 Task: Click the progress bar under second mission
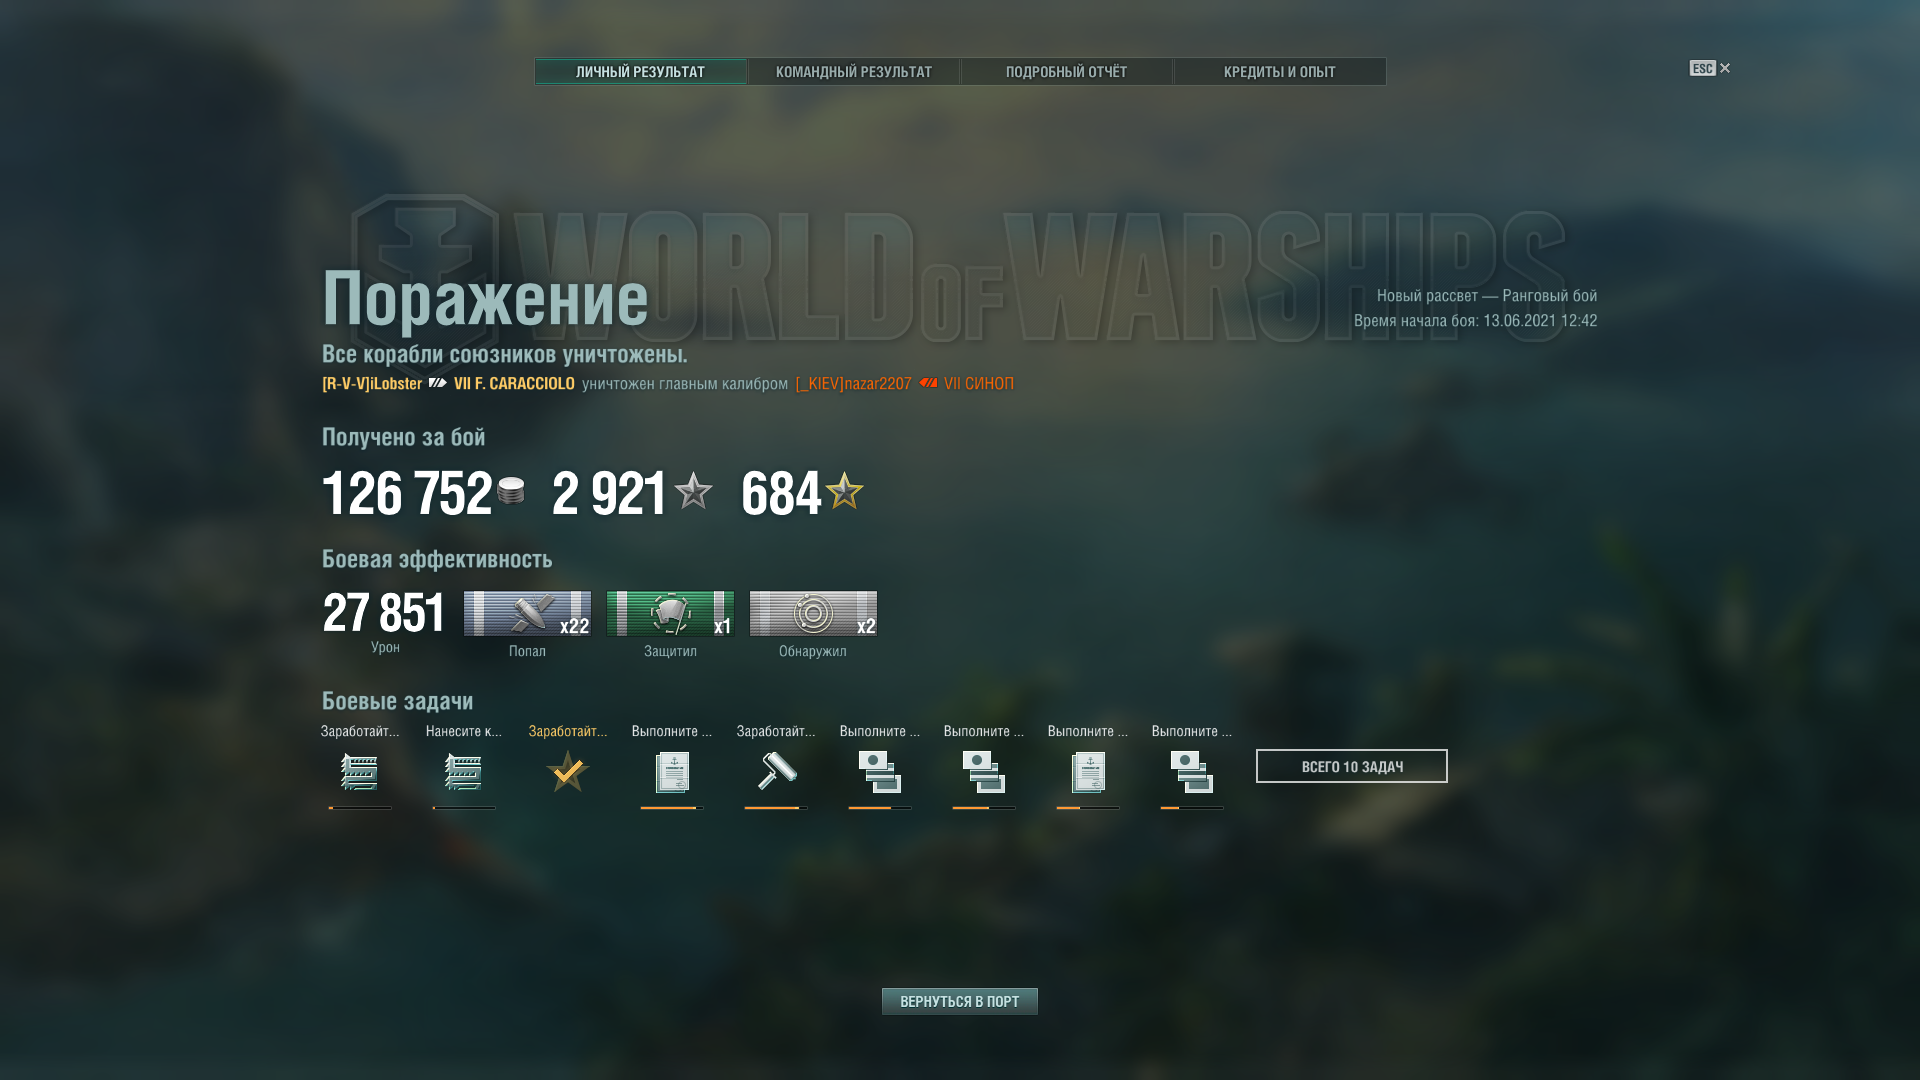pyautogui.click(x=464, y=808)
